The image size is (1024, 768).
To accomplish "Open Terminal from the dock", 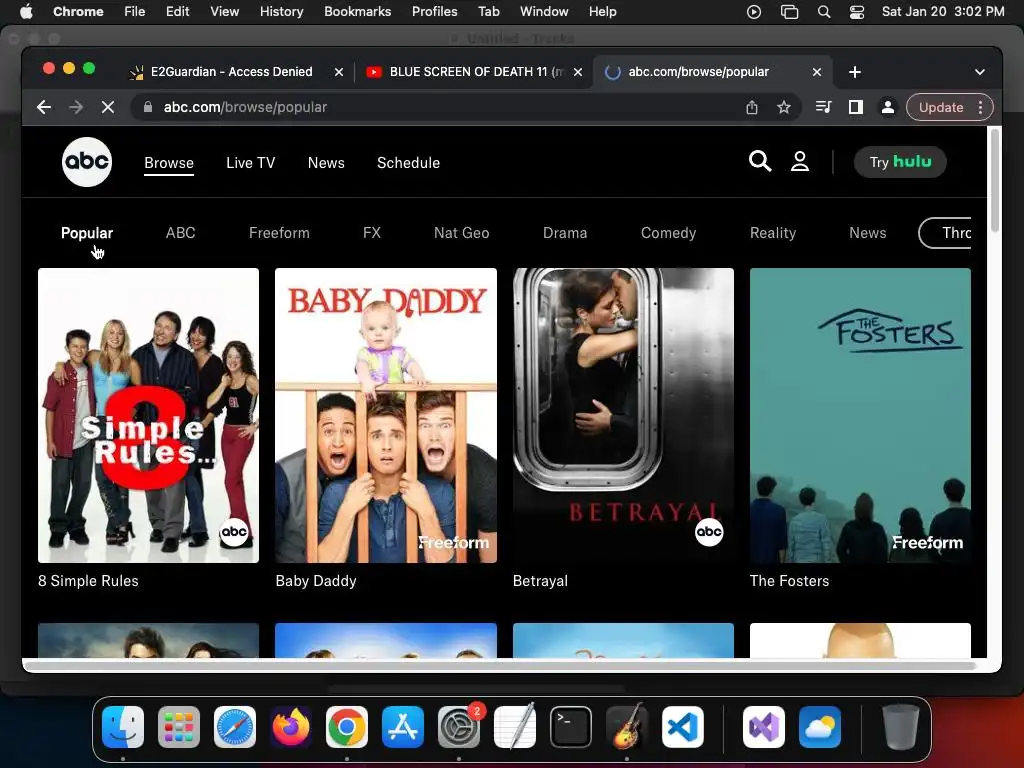I will click(571, 727).
